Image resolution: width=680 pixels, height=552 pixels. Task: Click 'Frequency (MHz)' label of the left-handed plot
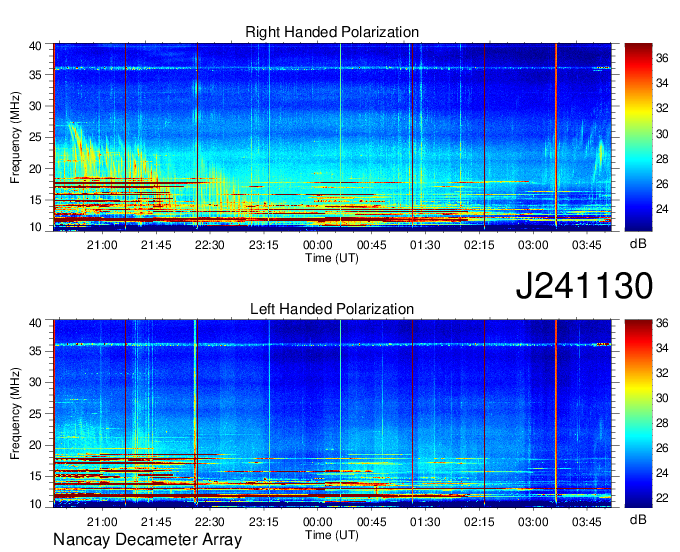coord(16,414)
